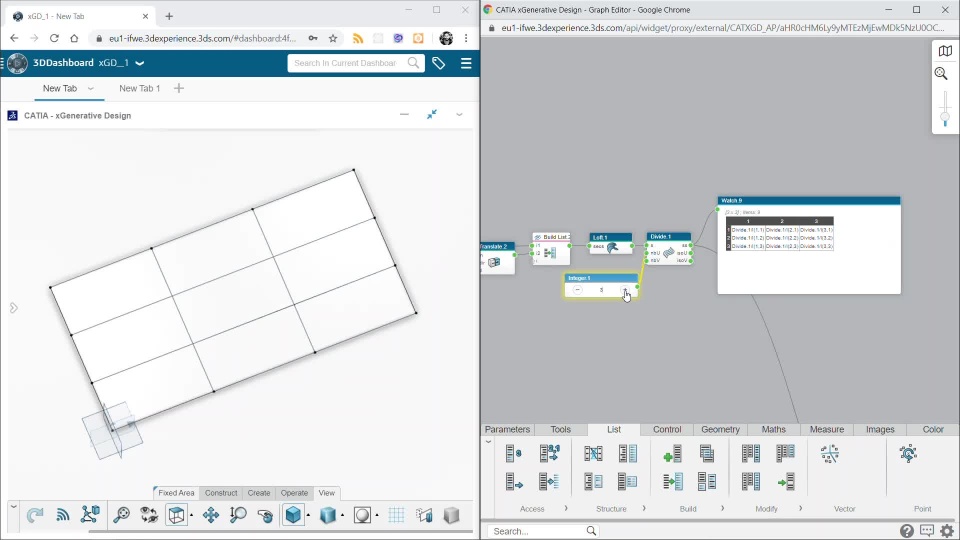The image size is (960, 540).
Task: Open graph editor feedback chat icon
Action: [x=927, y=531]
